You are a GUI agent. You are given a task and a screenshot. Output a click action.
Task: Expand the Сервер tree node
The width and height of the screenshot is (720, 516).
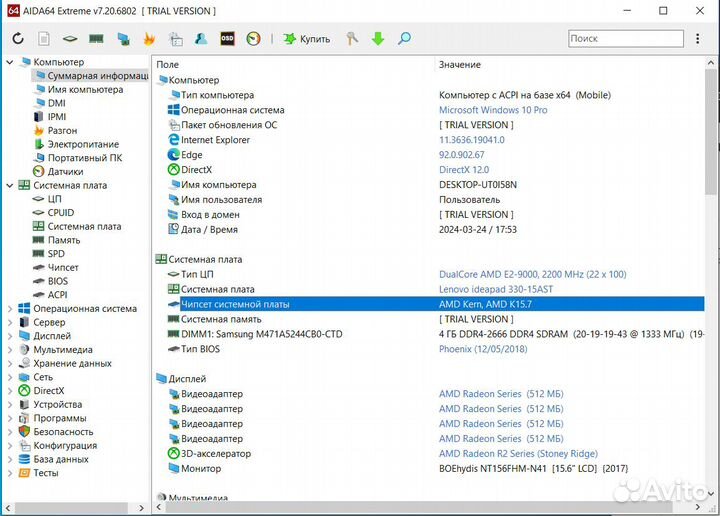[x=10, y=323]
